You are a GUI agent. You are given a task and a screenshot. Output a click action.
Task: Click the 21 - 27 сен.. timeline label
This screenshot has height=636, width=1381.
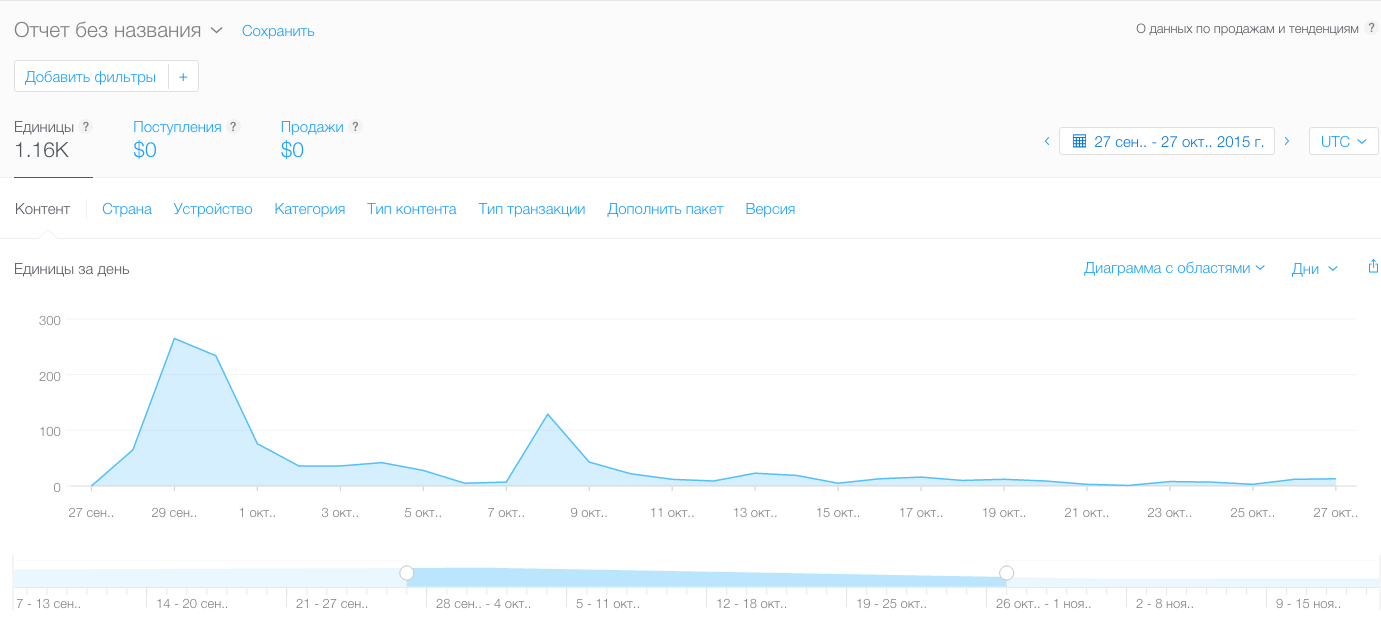[332, 604]
